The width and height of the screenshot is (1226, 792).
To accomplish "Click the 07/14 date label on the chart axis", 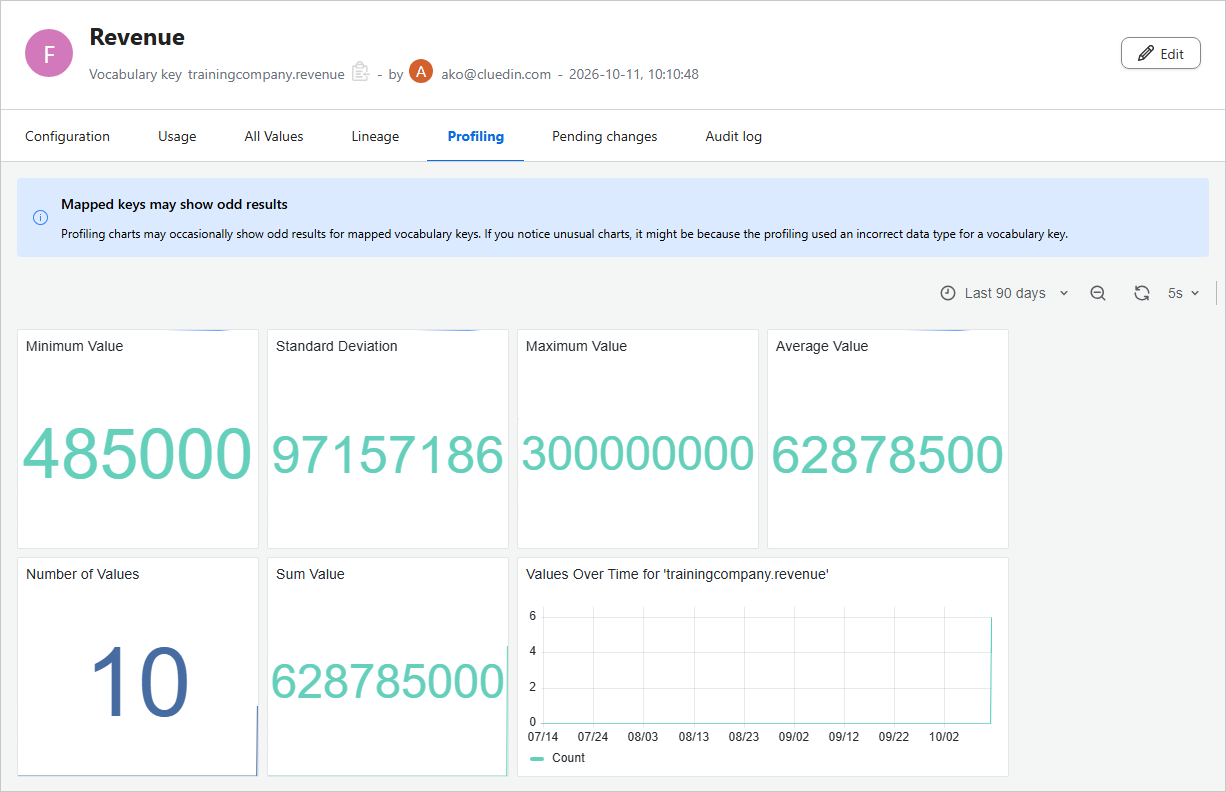I will [x=543, y=737].
